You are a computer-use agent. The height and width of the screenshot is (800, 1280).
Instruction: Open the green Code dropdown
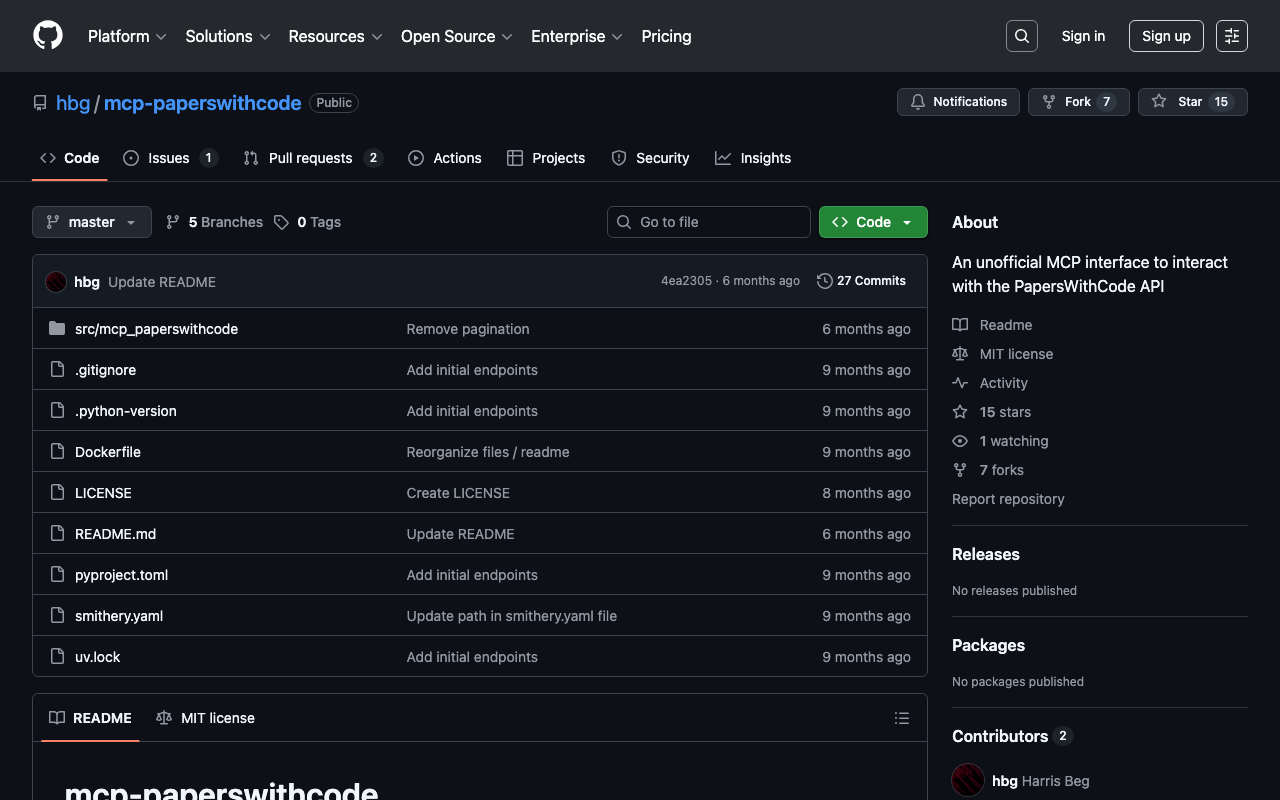pyautogui.click(x=872, y=222)
